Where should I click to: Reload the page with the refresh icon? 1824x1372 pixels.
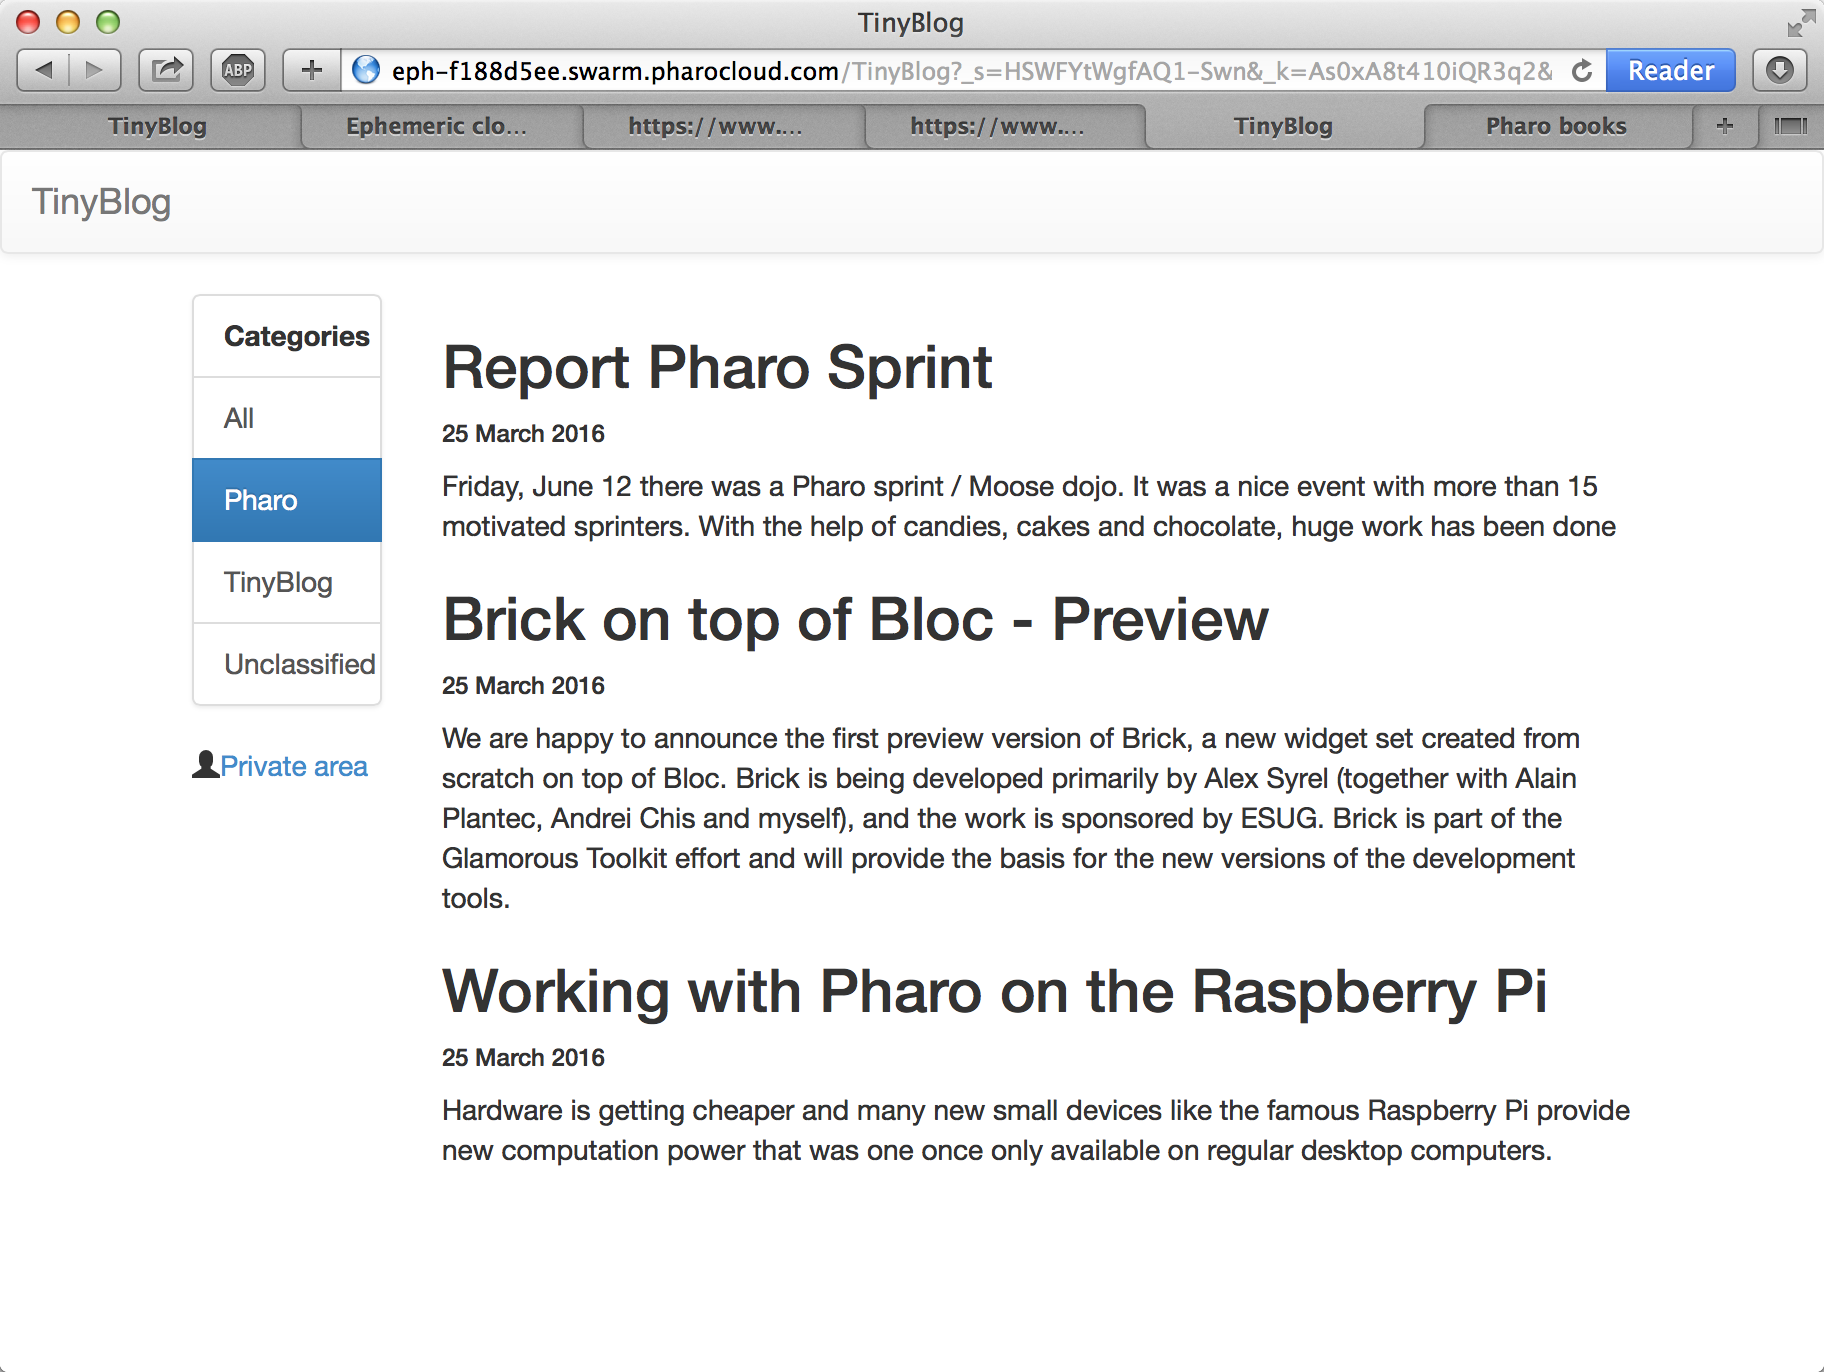1582,71
